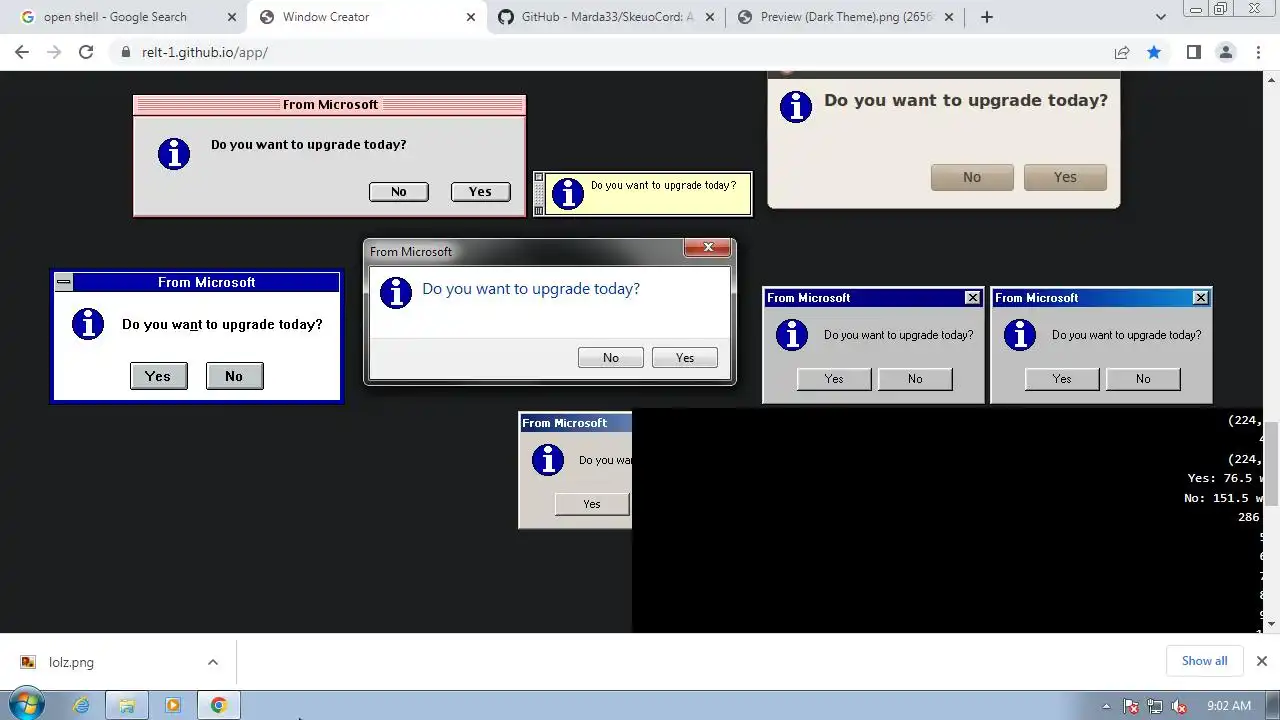Click No in solid navy titlebar dialog
The height and width of the screenshot is (720, 1280).
pos(915,379)
